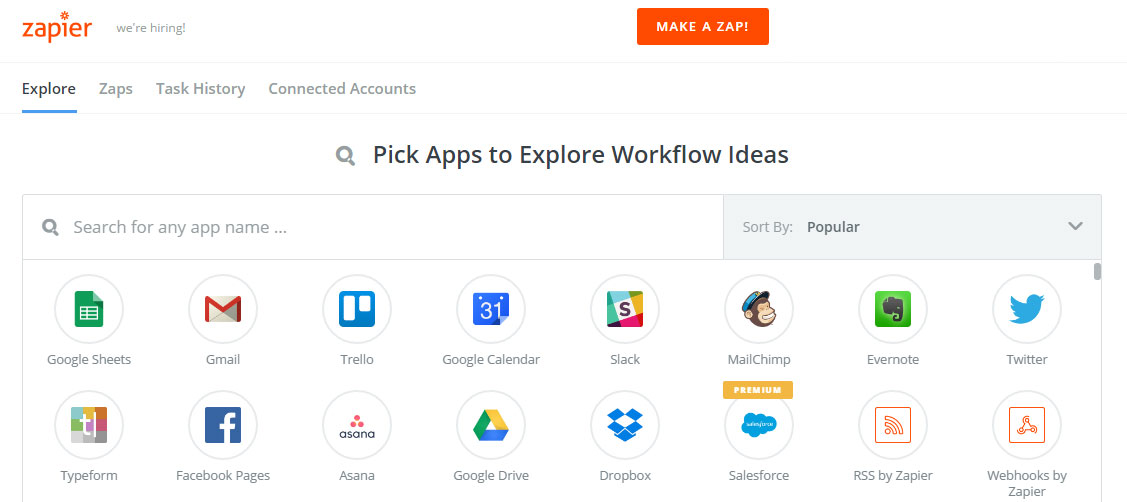Select the Evernote elephant icon
The height and width of the screenshot is (502, 1127).
click(893, 309)
